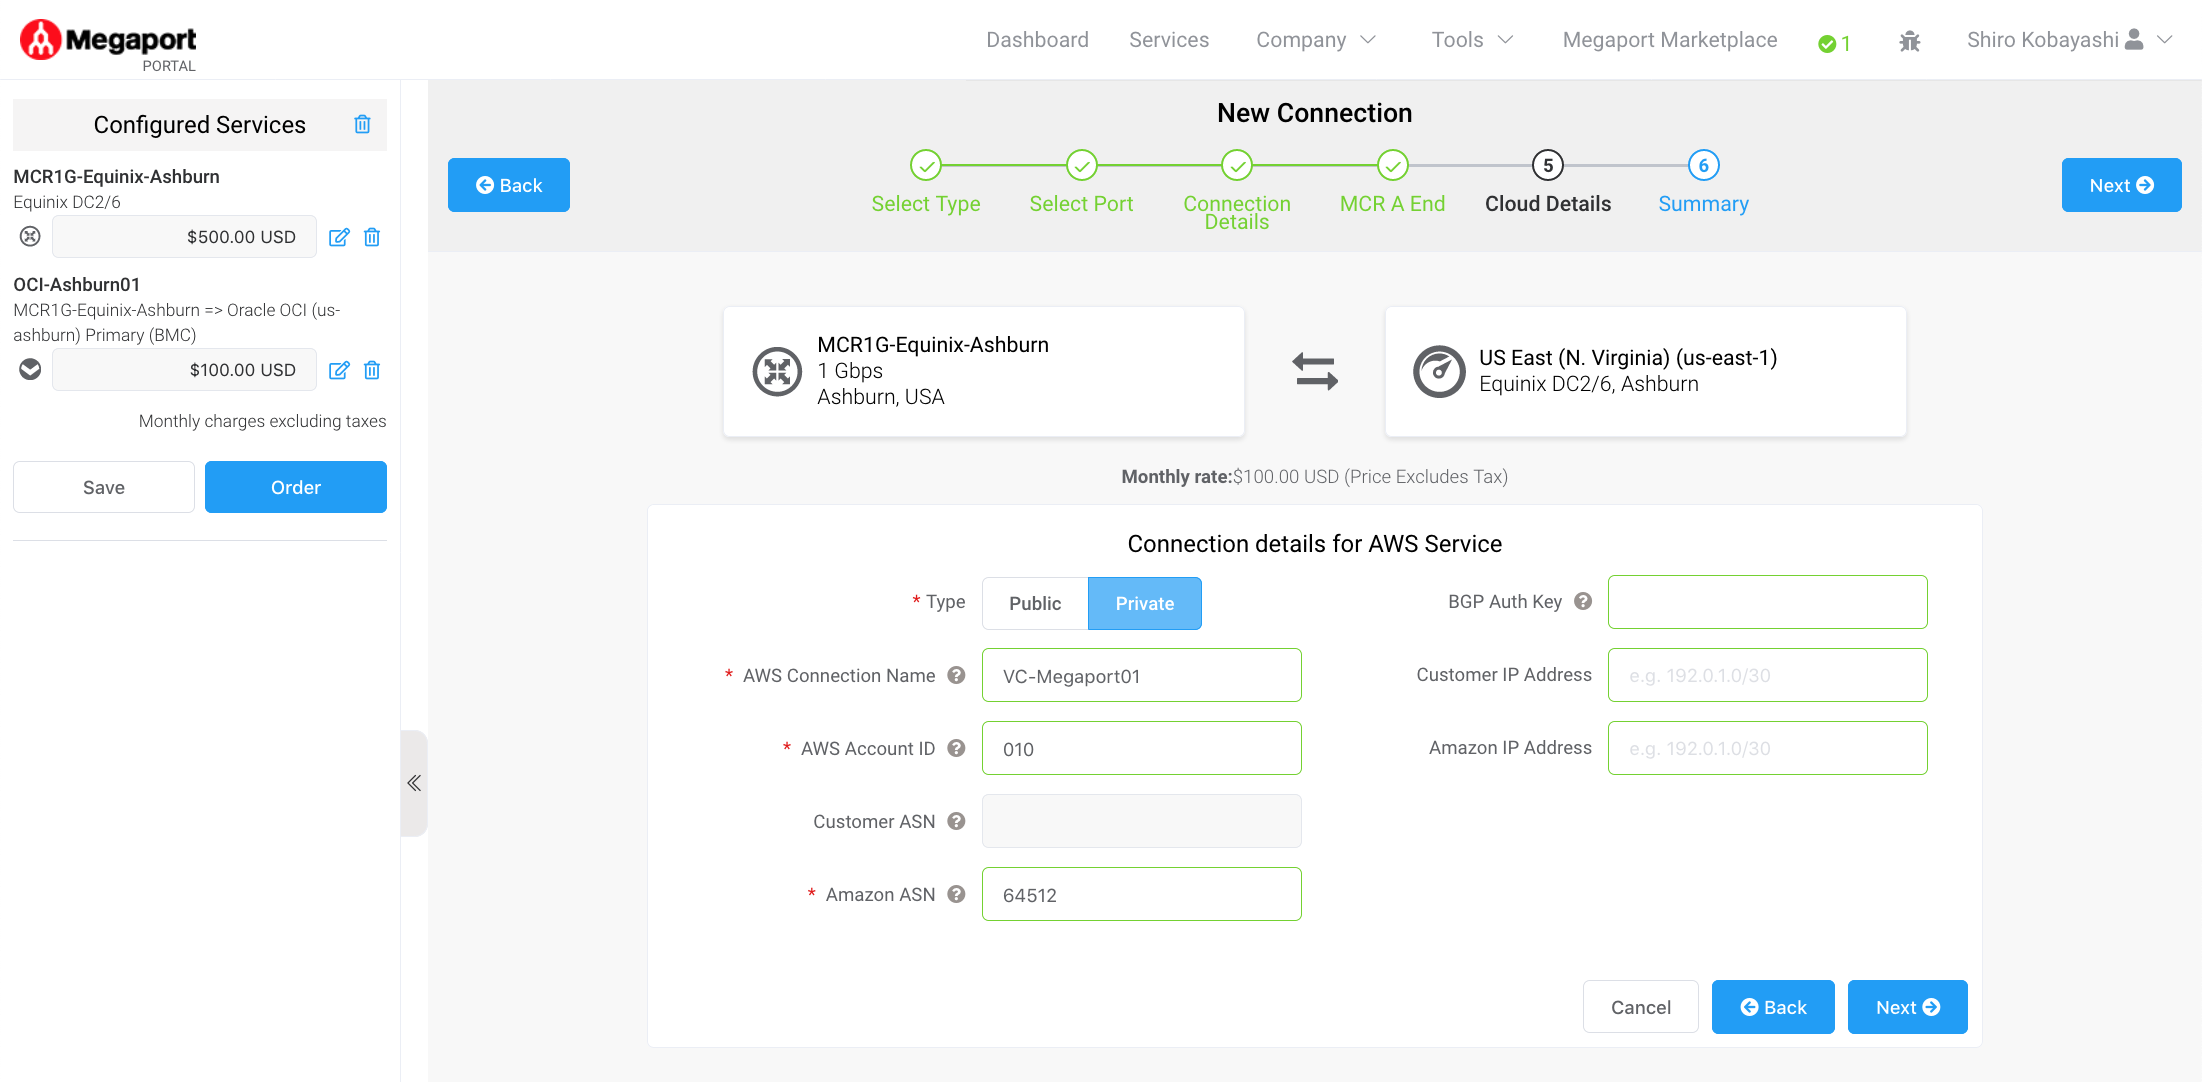Click the Summary step label
2202x1082 pixels.
pyautogui.click(x=1703, y=204)
